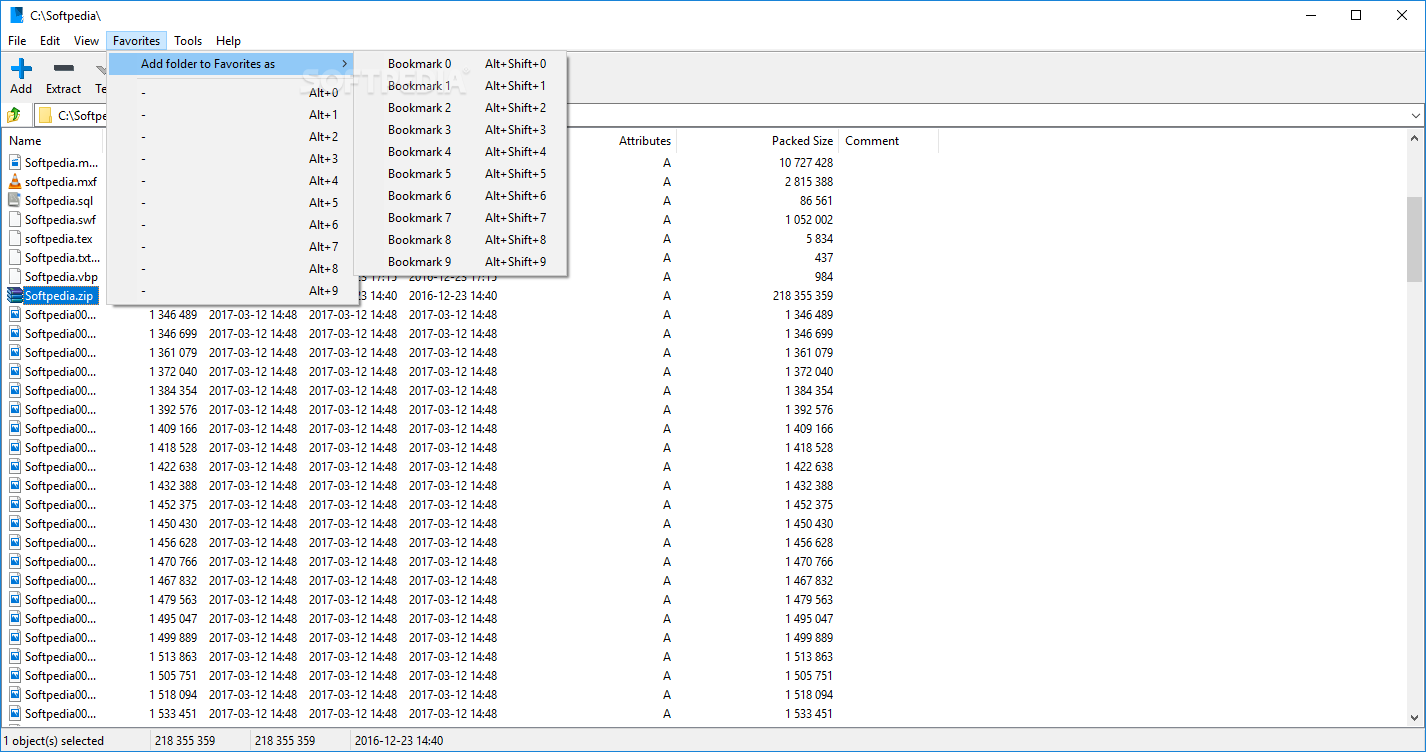The width and height of the screenshot is (1426, 752).
Task: Click the archive icon of Softpedia.zip
Action: click(x=14, y=295)
